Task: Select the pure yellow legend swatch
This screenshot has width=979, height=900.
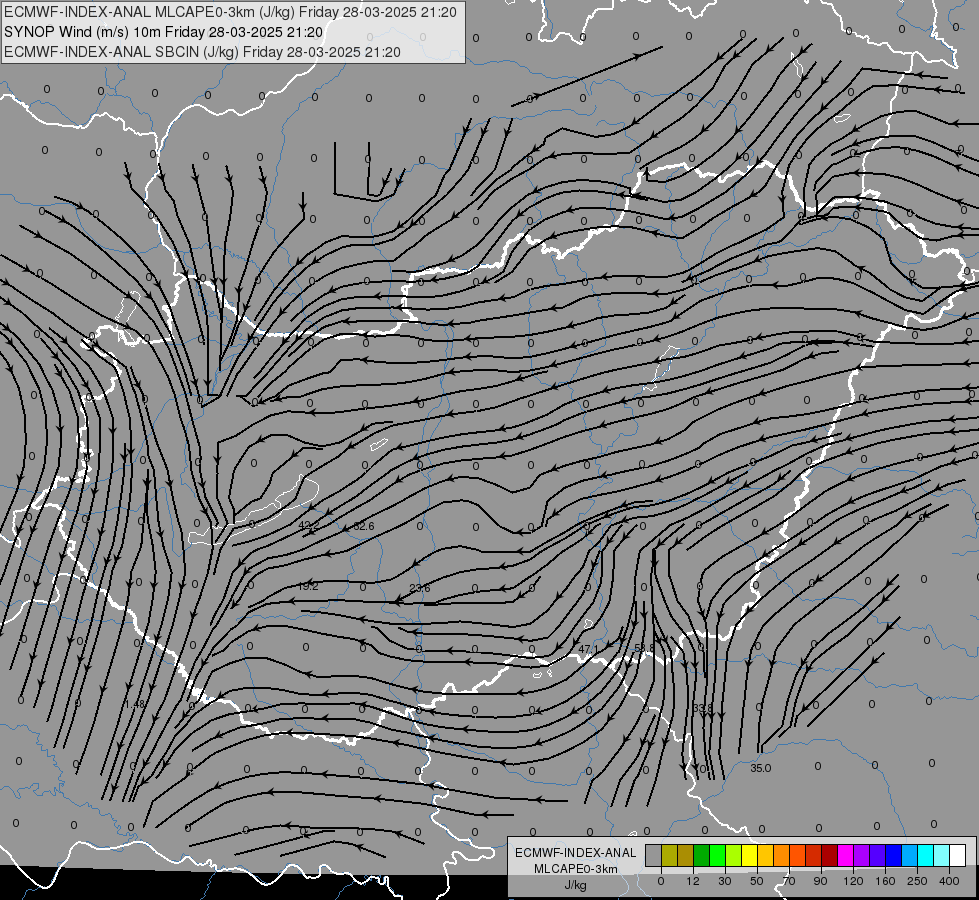Action: coord(749,855)
